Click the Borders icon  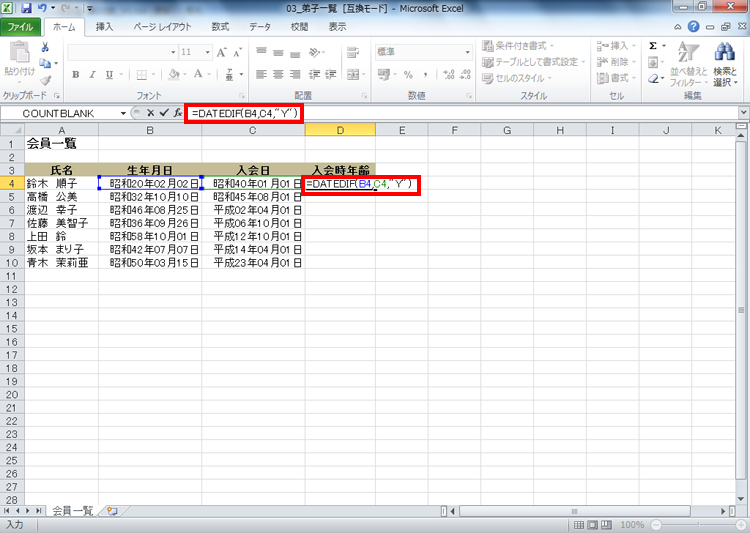142,75
